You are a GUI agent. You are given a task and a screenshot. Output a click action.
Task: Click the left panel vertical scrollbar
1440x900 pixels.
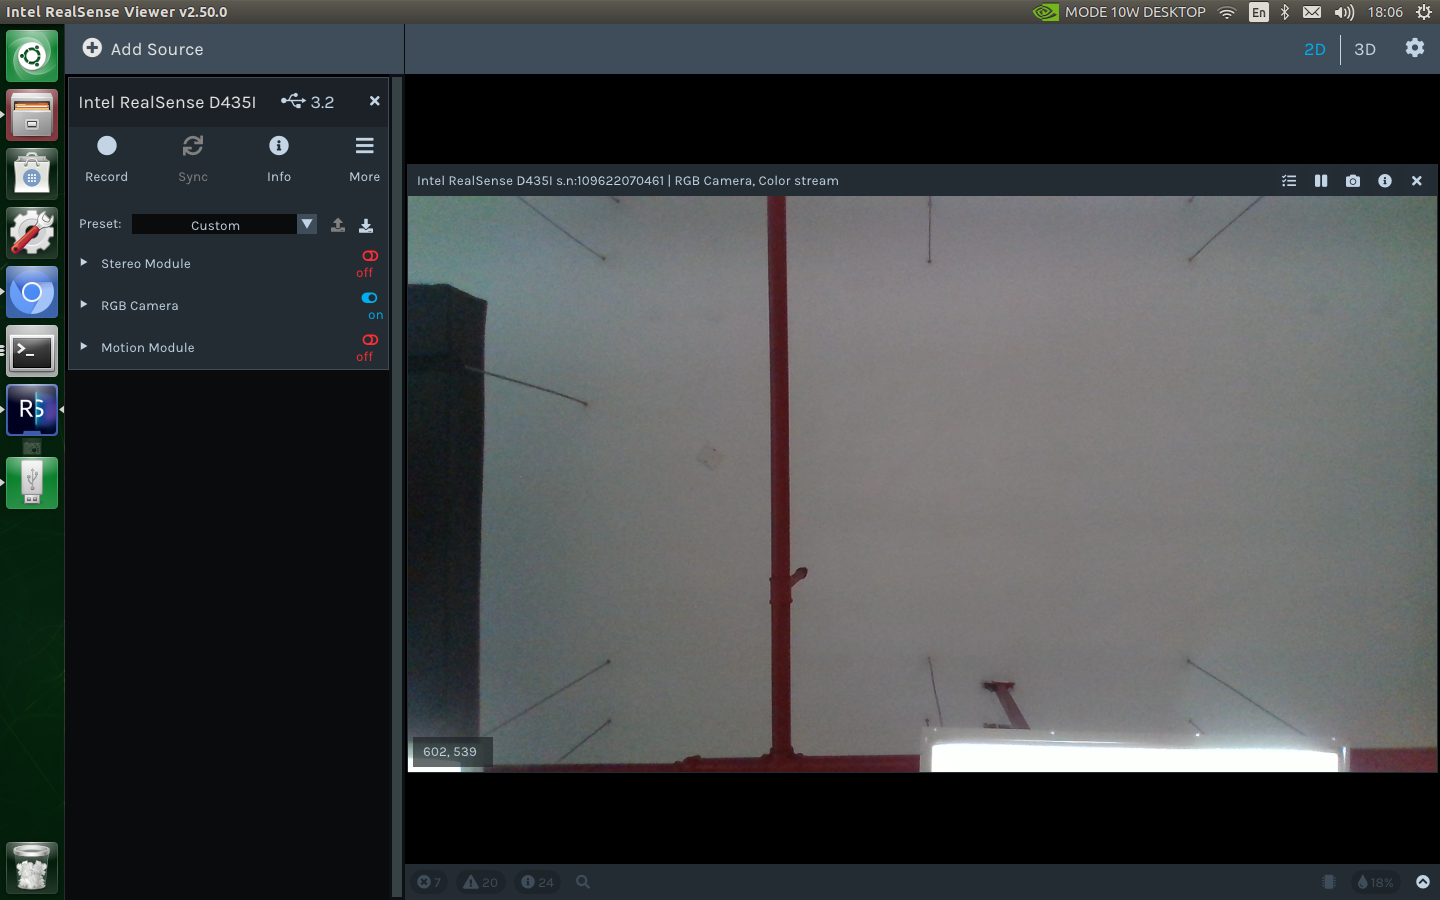[397, 486]
